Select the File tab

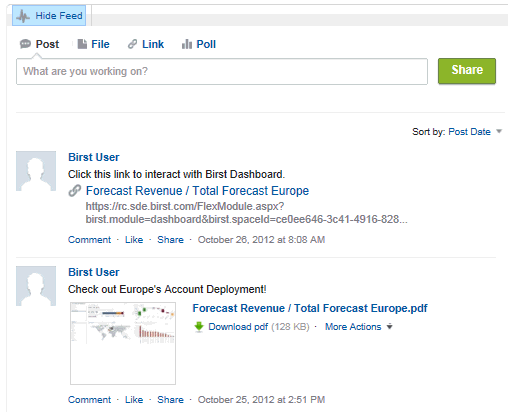point(100,44)
